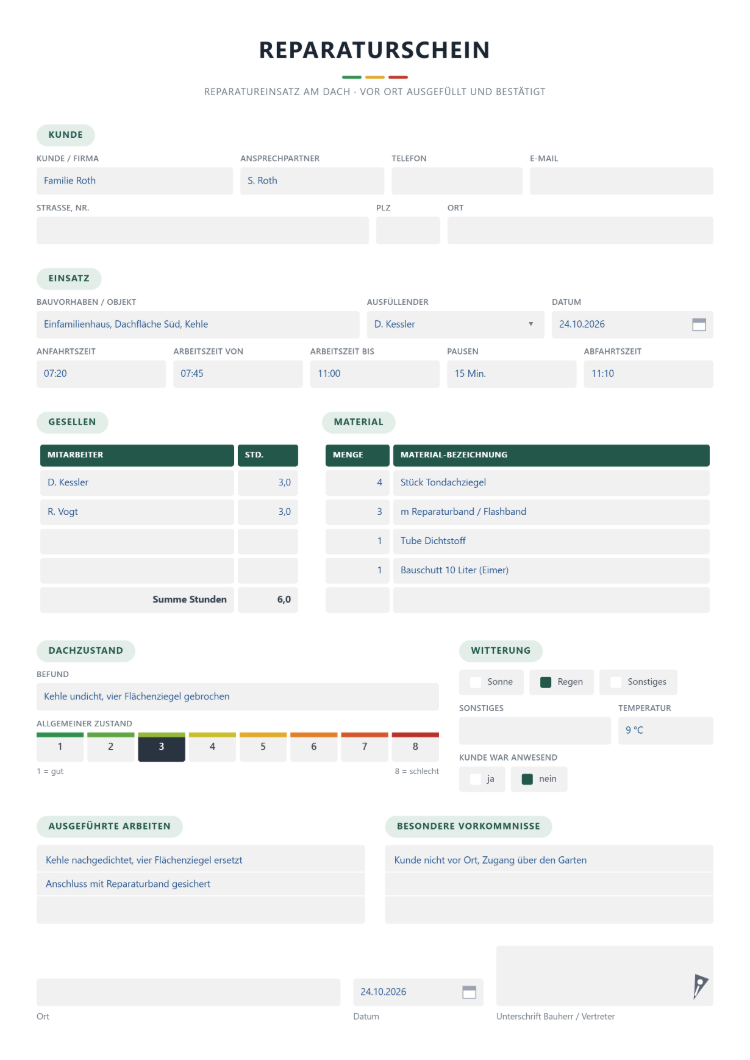Viewport: 750px width, 1060px height.
Task: Edit Menge cell for Bauschutt row
Action: 358,571
